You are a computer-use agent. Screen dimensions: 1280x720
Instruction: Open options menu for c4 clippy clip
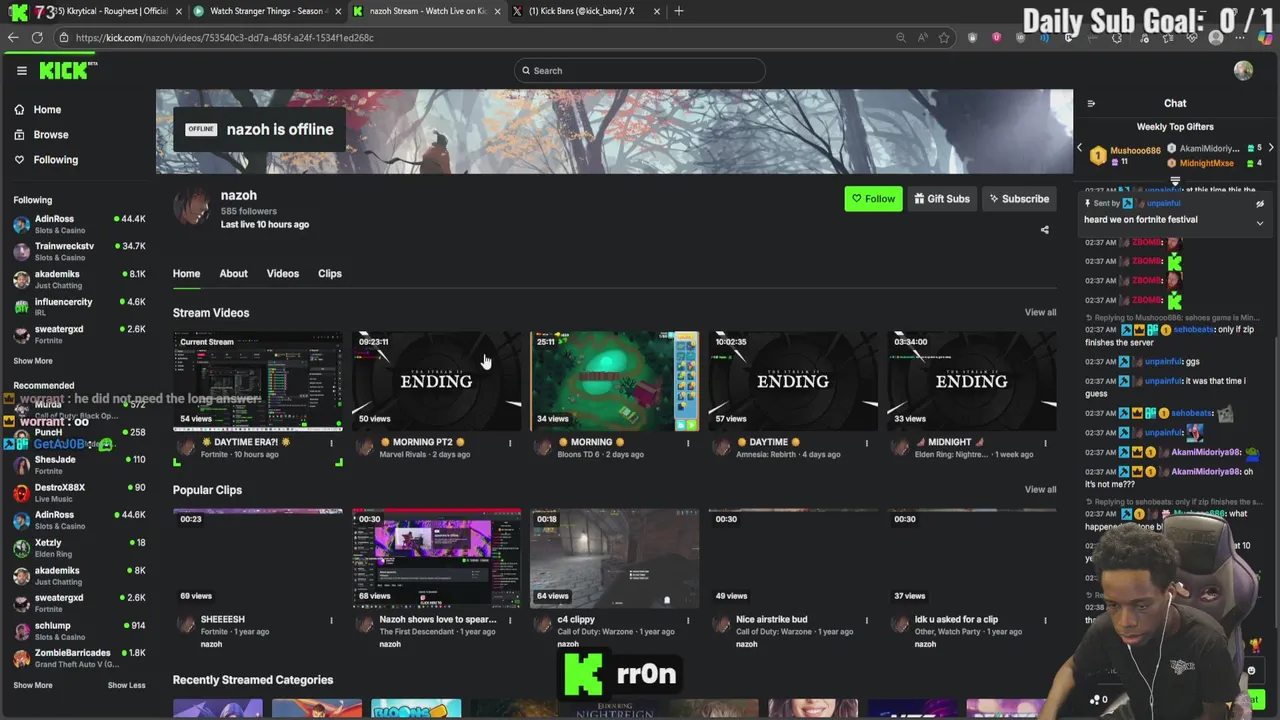click(x=688, y=620)
